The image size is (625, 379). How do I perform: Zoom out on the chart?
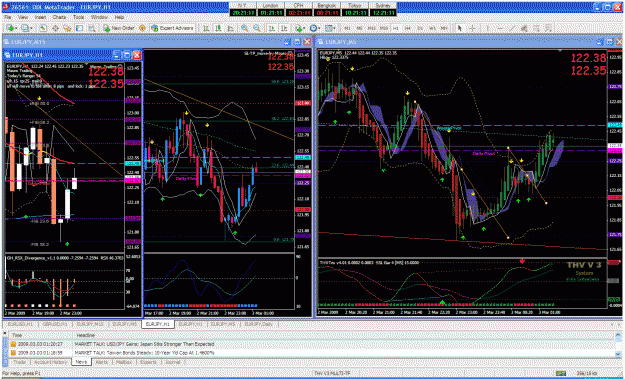[257, 28]
